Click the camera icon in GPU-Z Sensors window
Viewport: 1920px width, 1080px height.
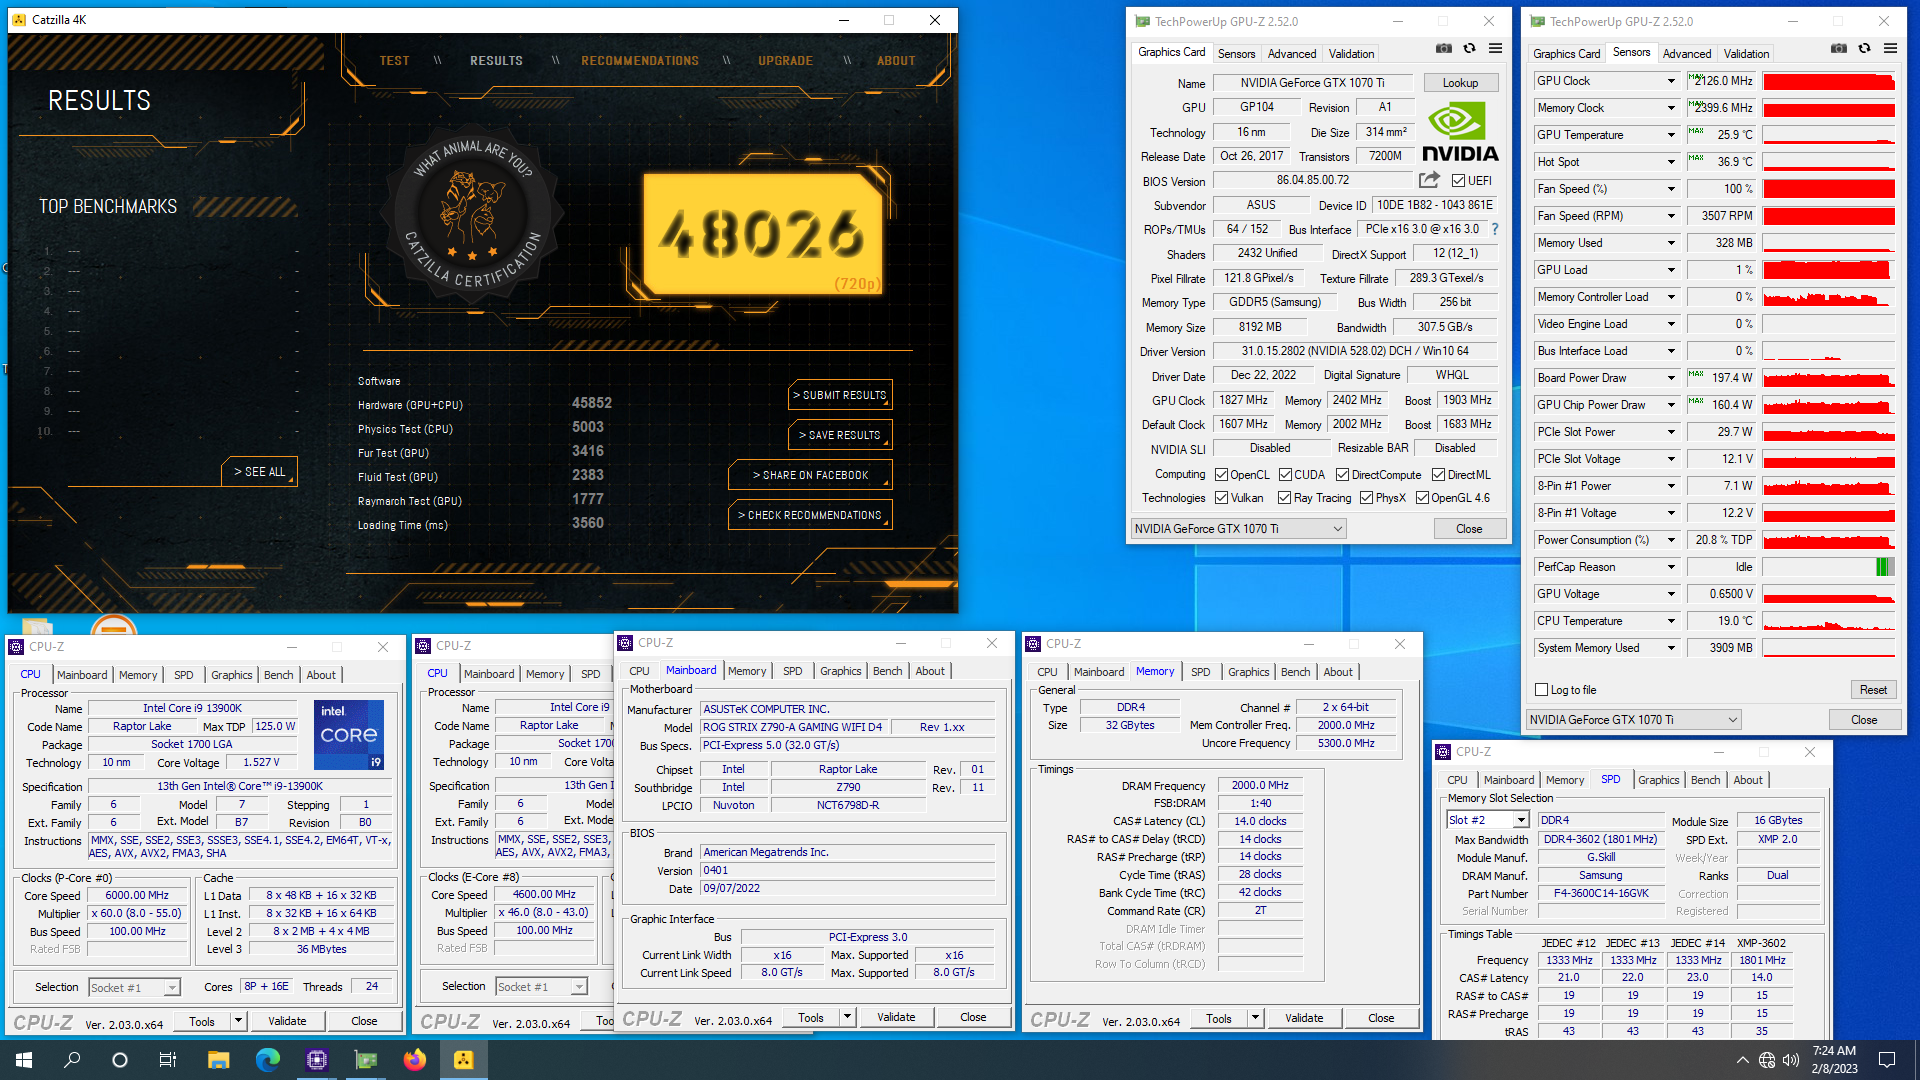pyautogui.click(x=1838, y=49)
